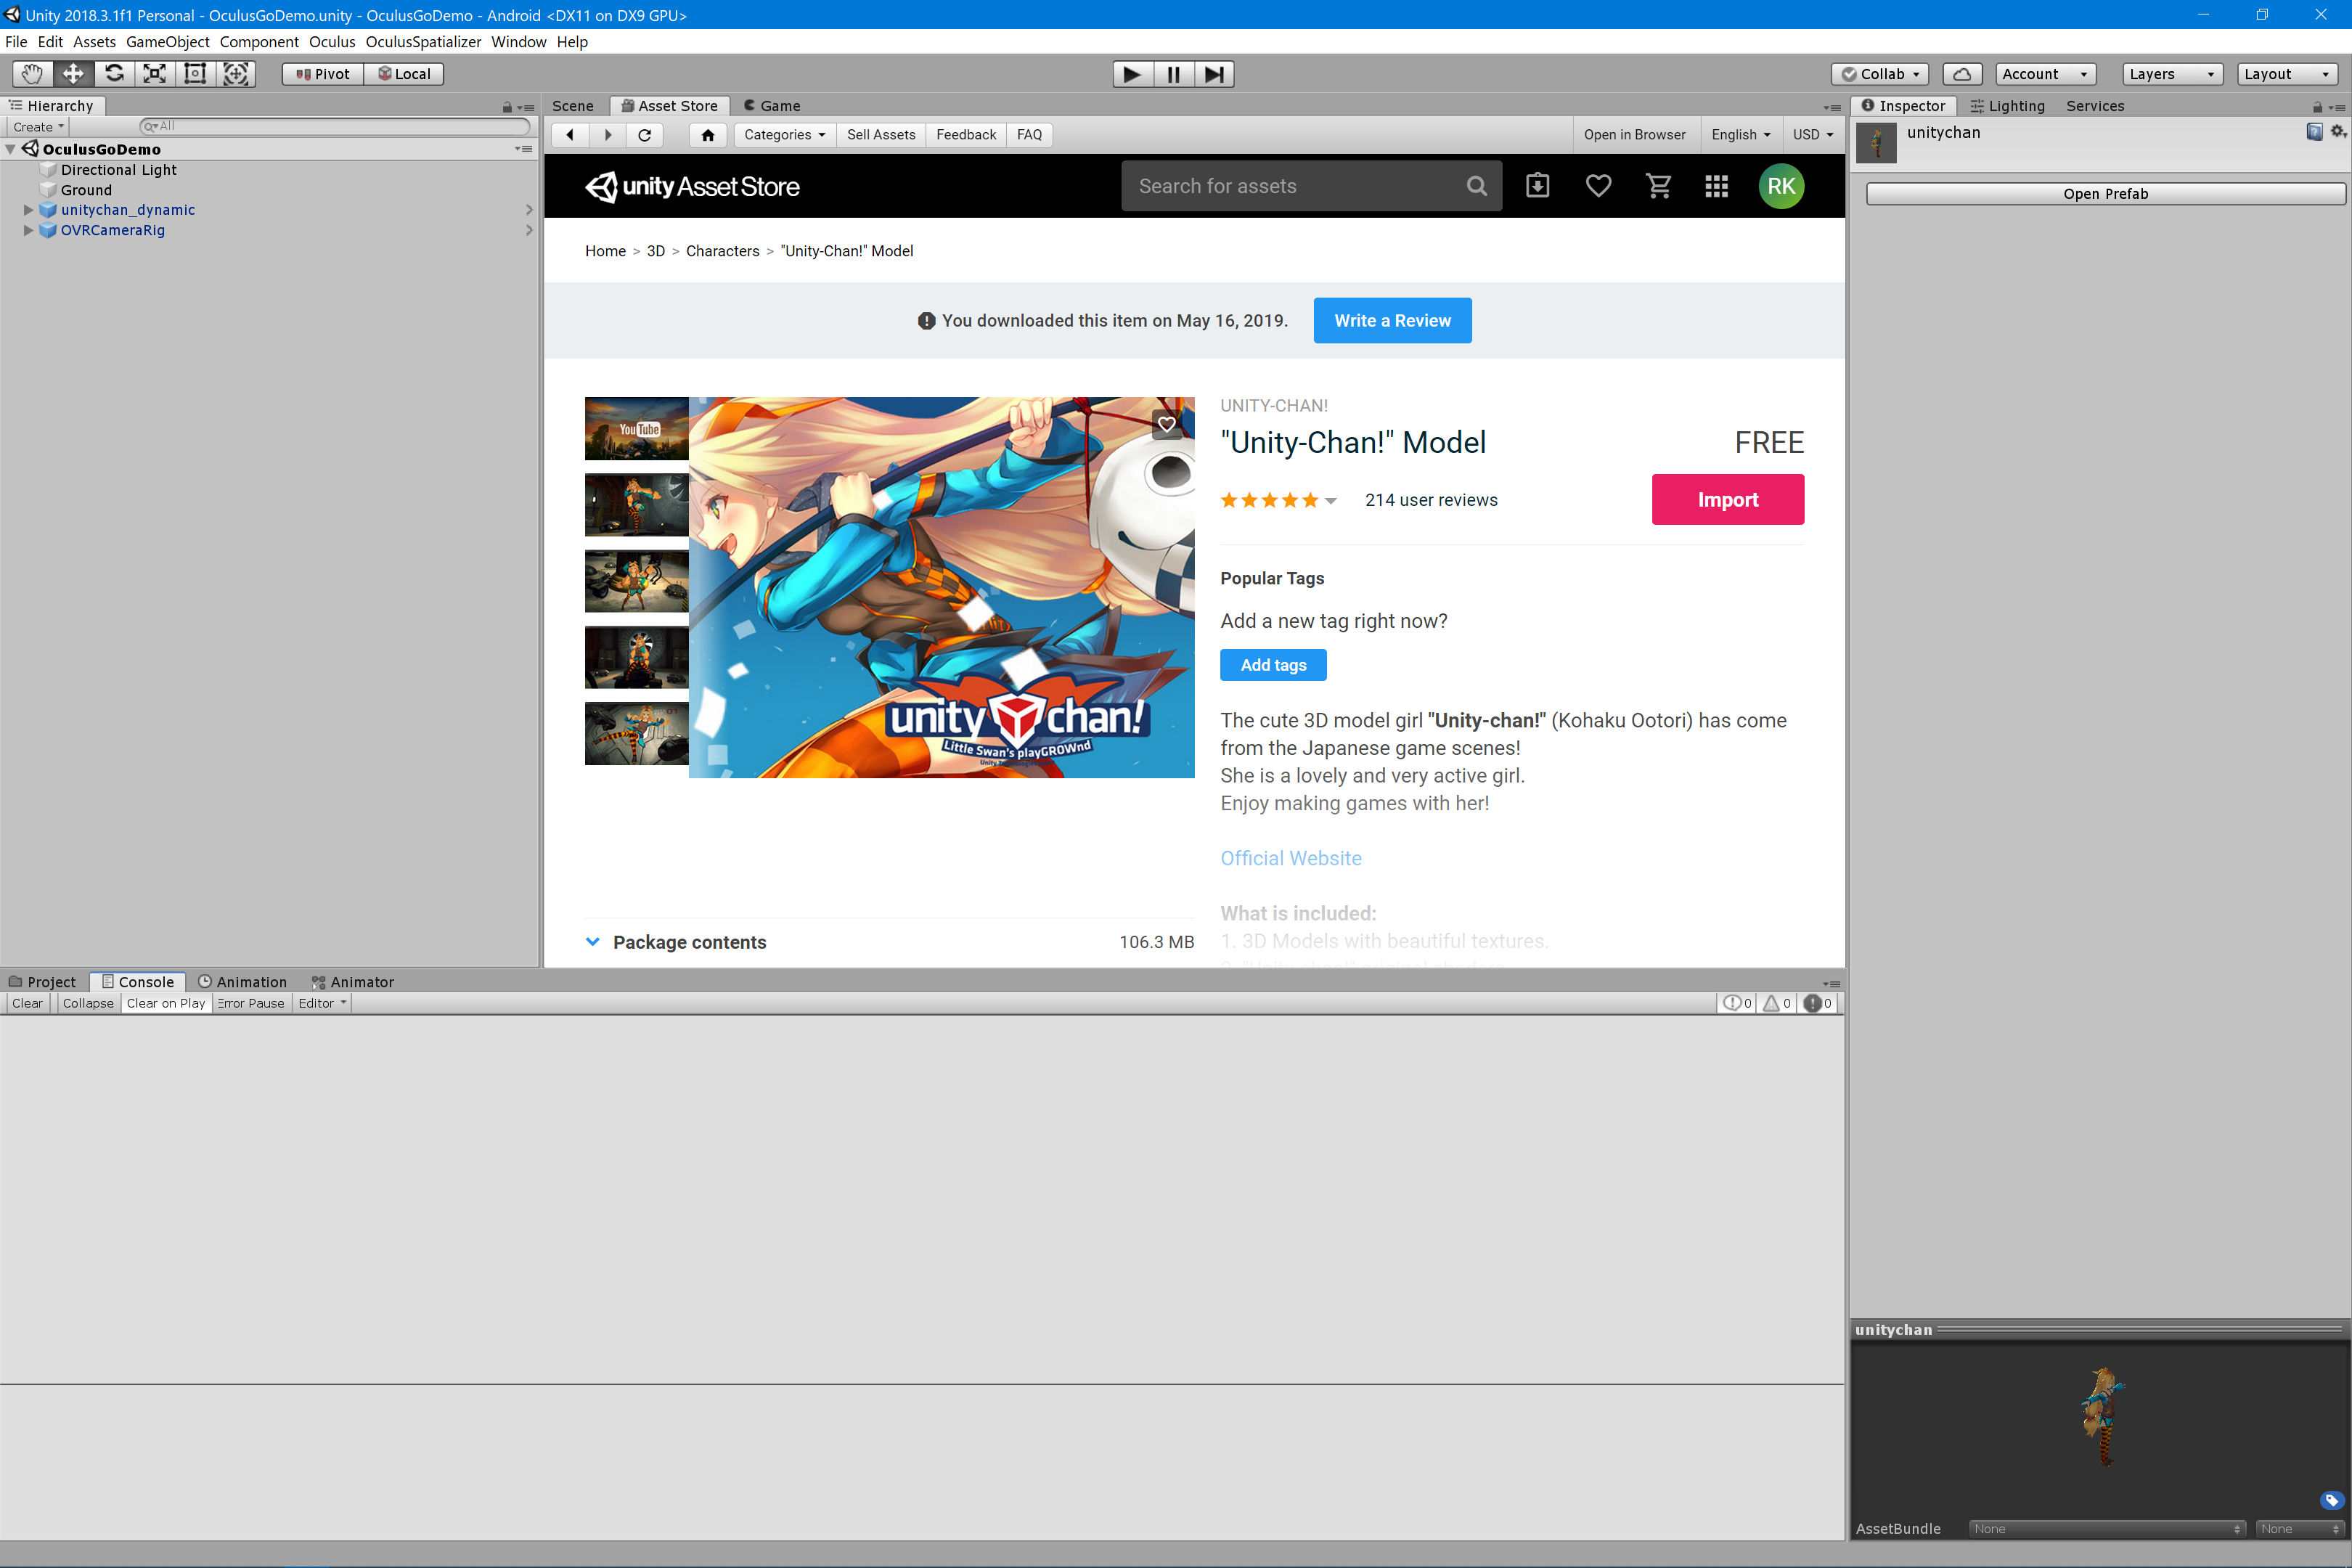Click the Search for assets field

1295,186
